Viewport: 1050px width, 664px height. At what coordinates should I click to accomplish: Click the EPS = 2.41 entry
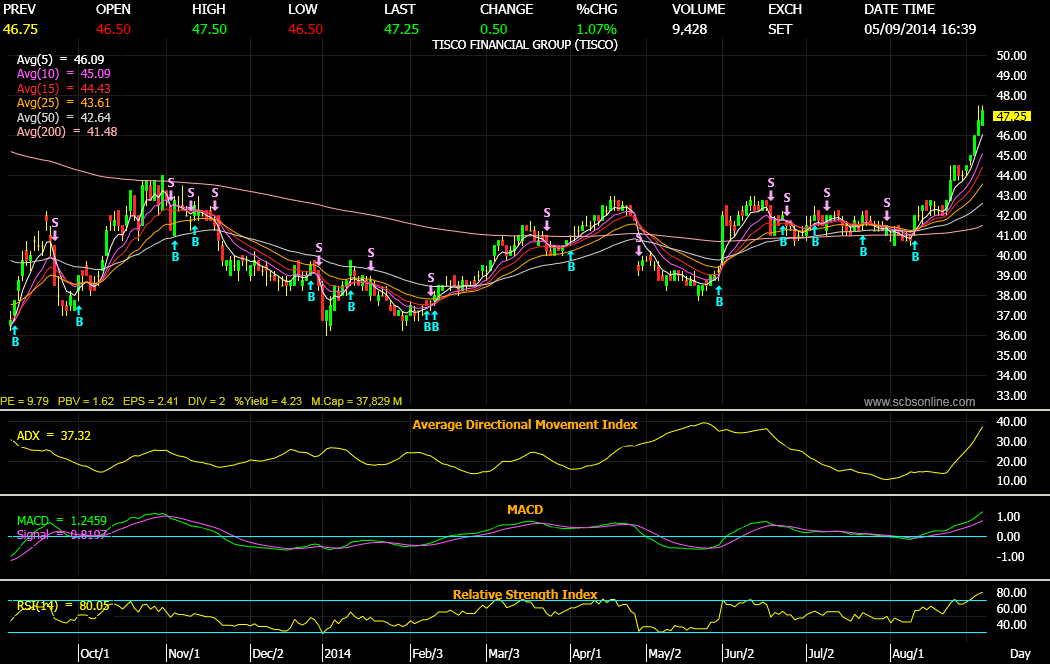[151, 402]
